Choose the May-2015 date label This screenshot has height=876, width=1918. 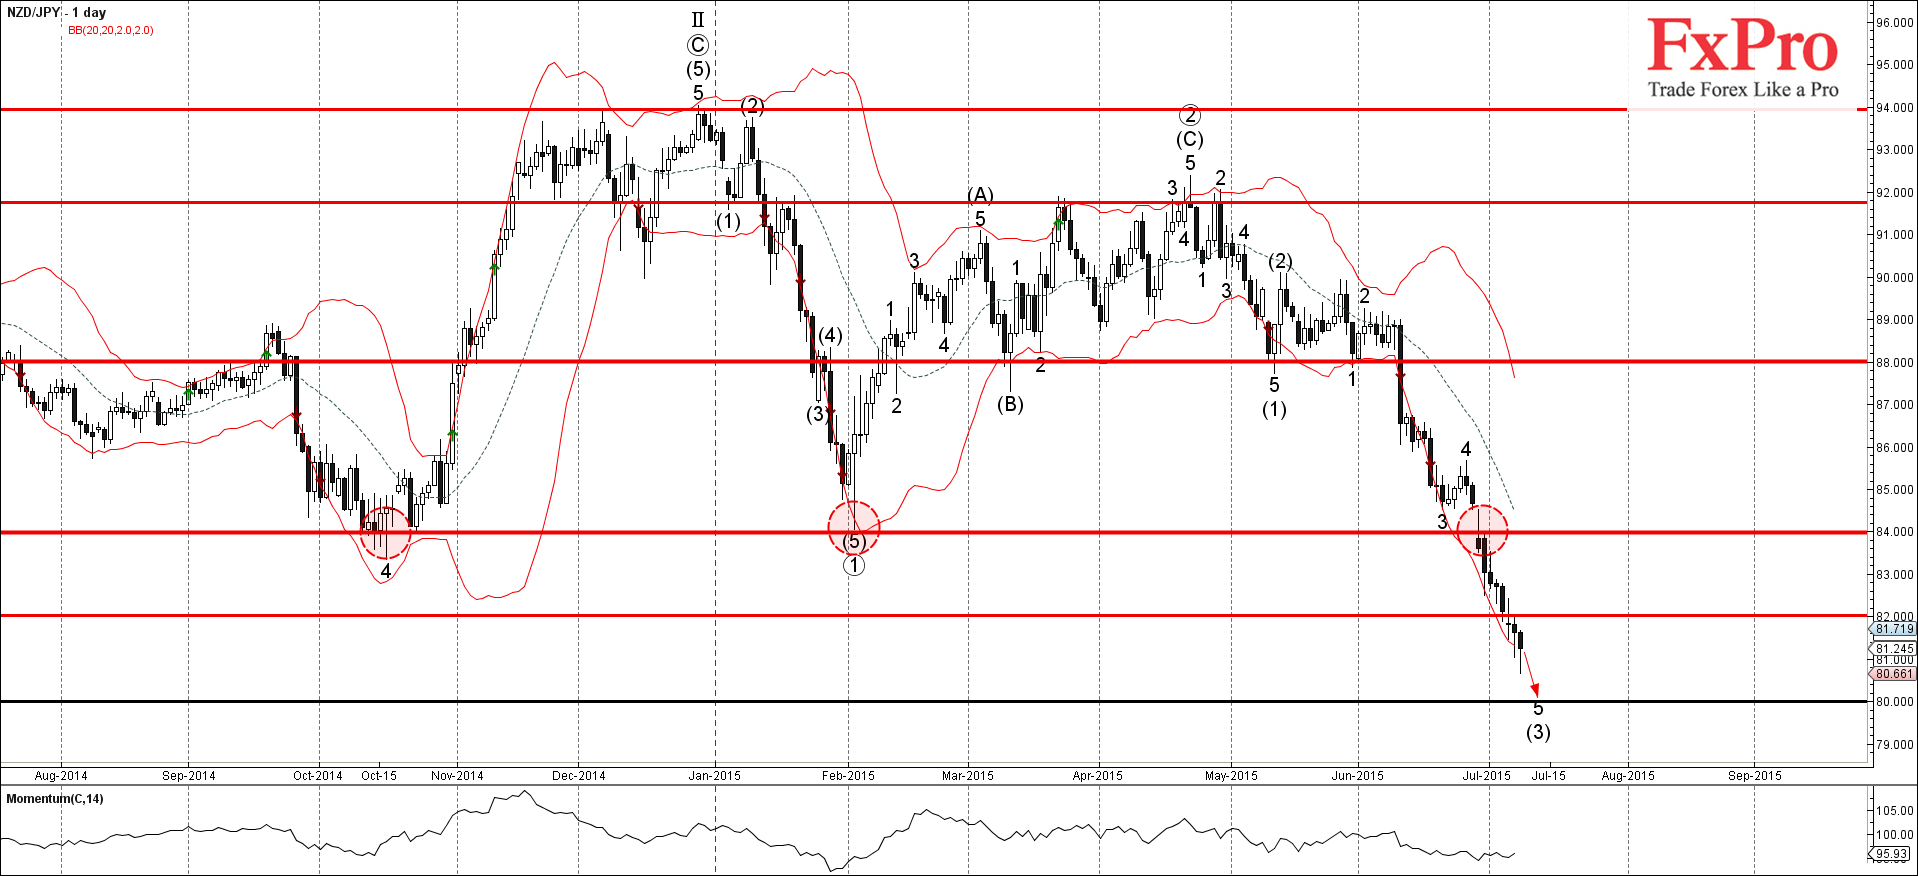(x=1231, y=776)
